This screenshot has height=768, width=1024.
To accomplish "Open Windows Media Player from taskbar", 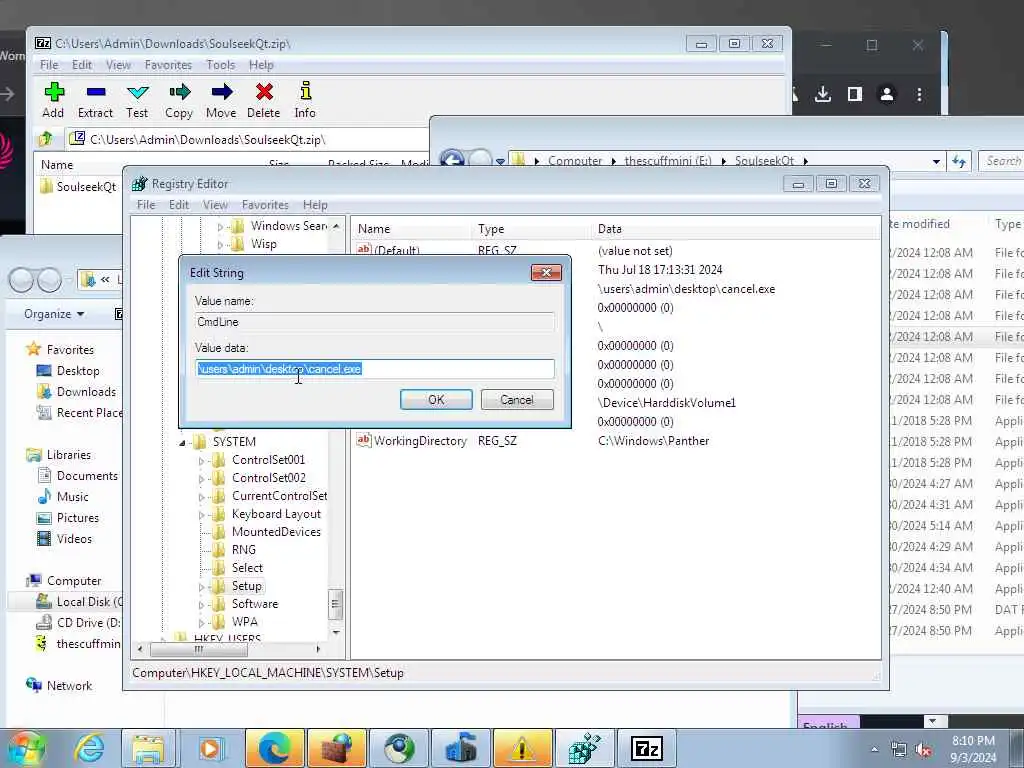I will (210, 748).
